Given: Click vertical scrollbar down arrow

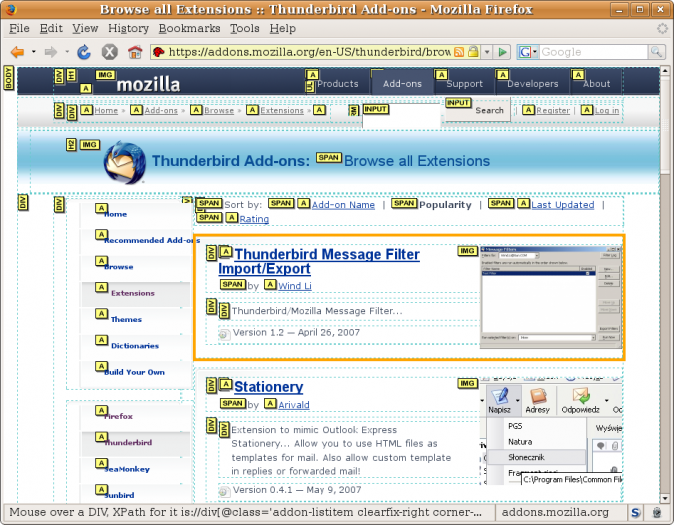Looking at the screenshot, I should pos(665,498).
